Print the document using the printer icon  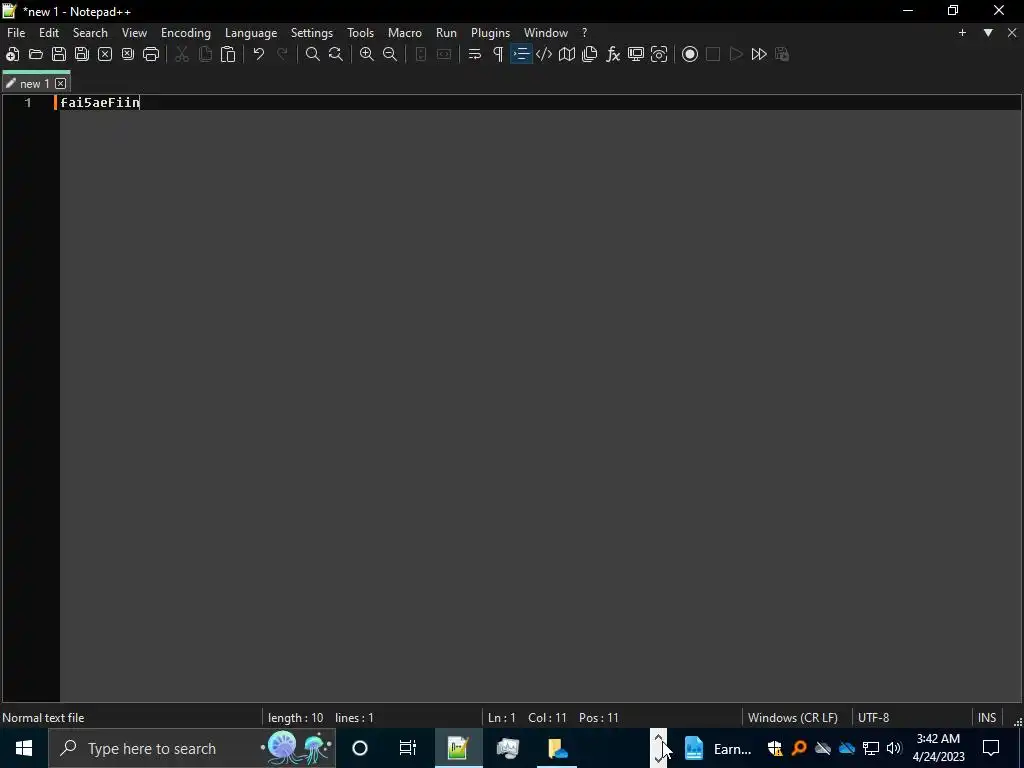click(x=151, y=54)
